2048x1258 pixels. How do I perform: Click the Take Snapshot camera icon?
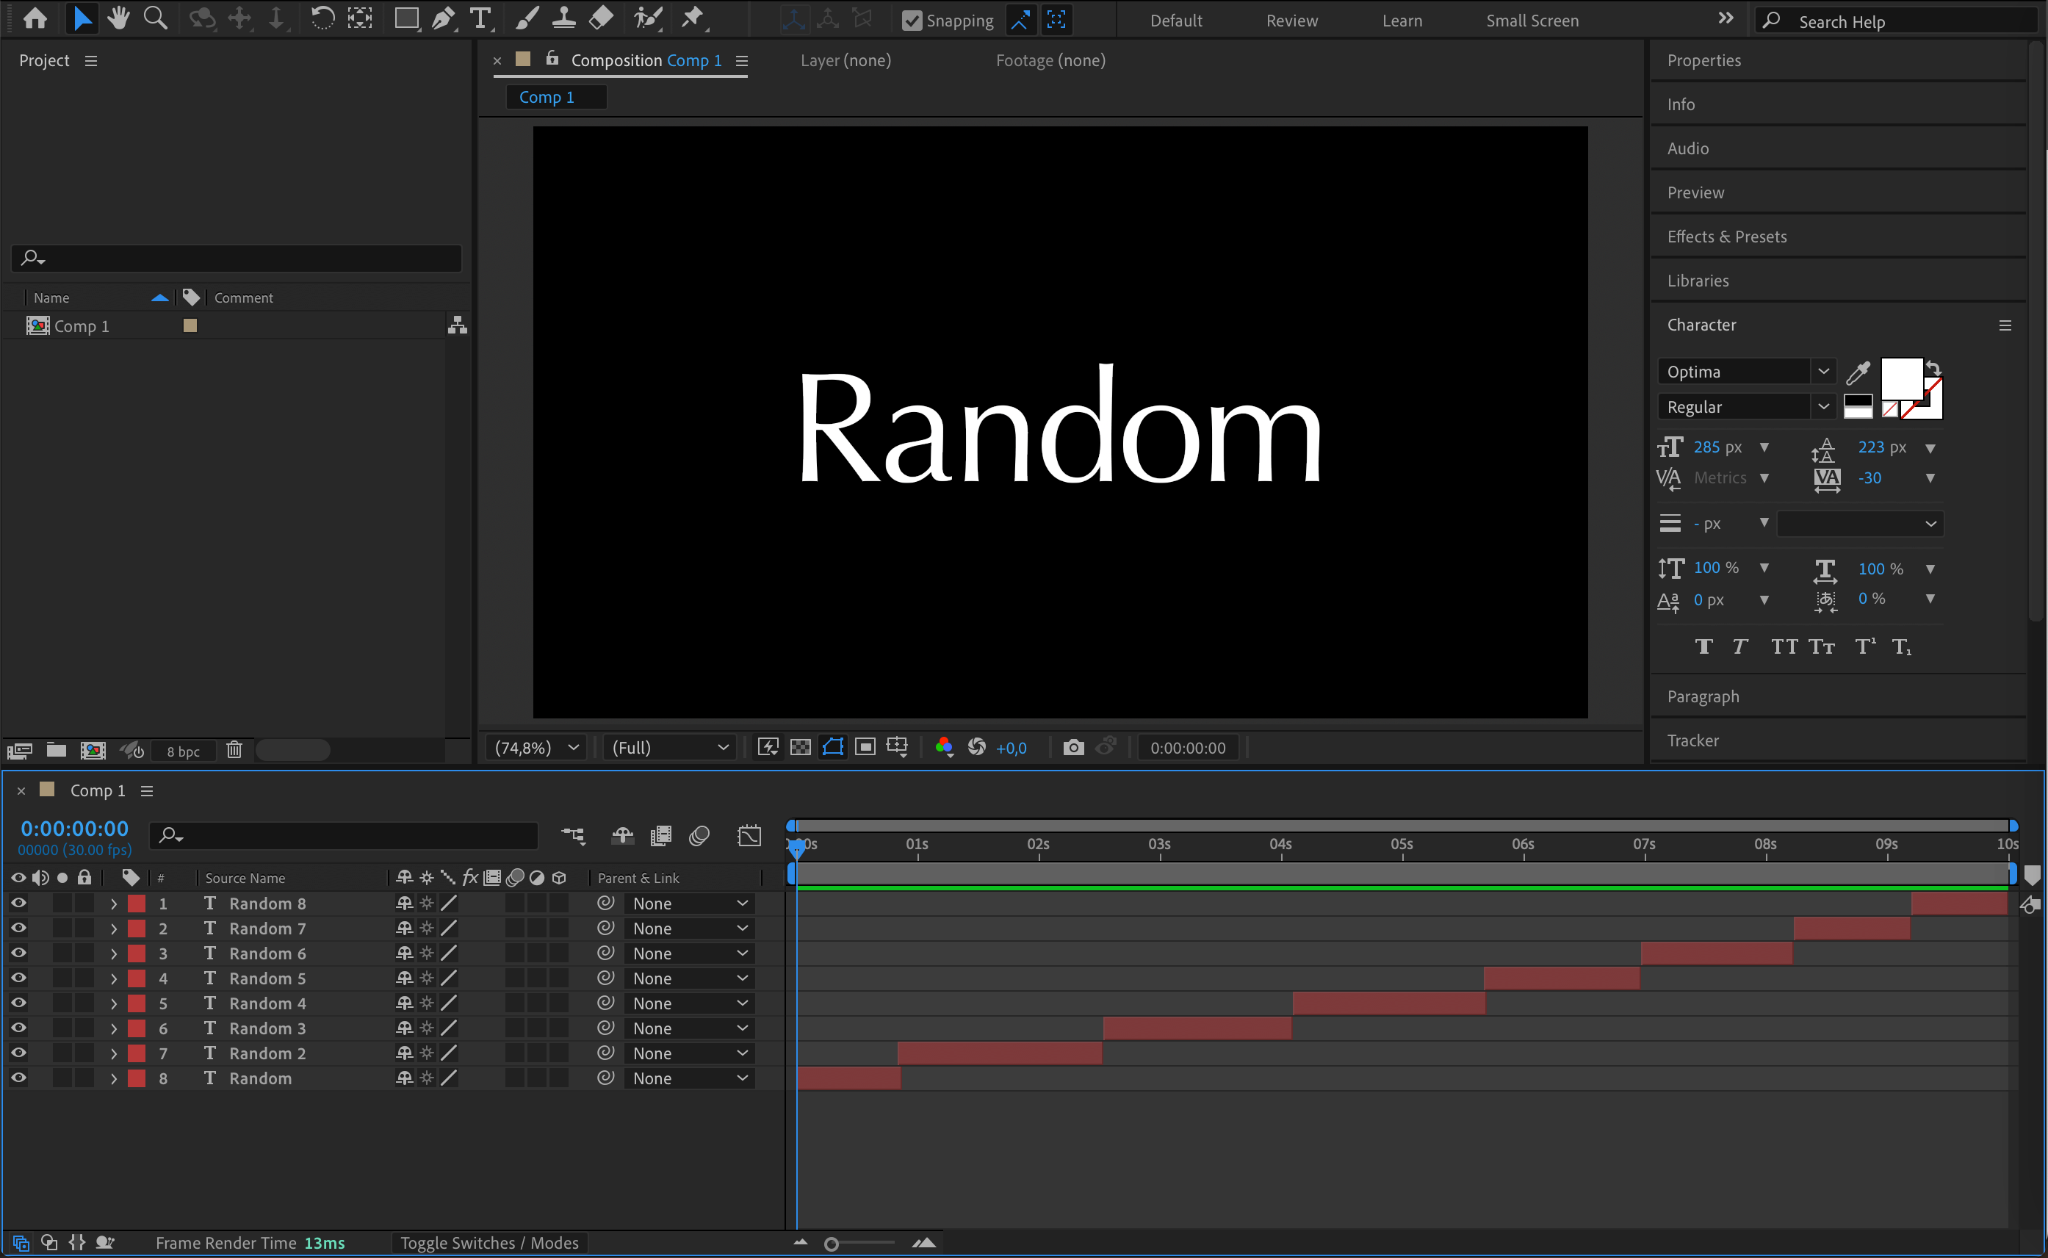click(1073, 747)
